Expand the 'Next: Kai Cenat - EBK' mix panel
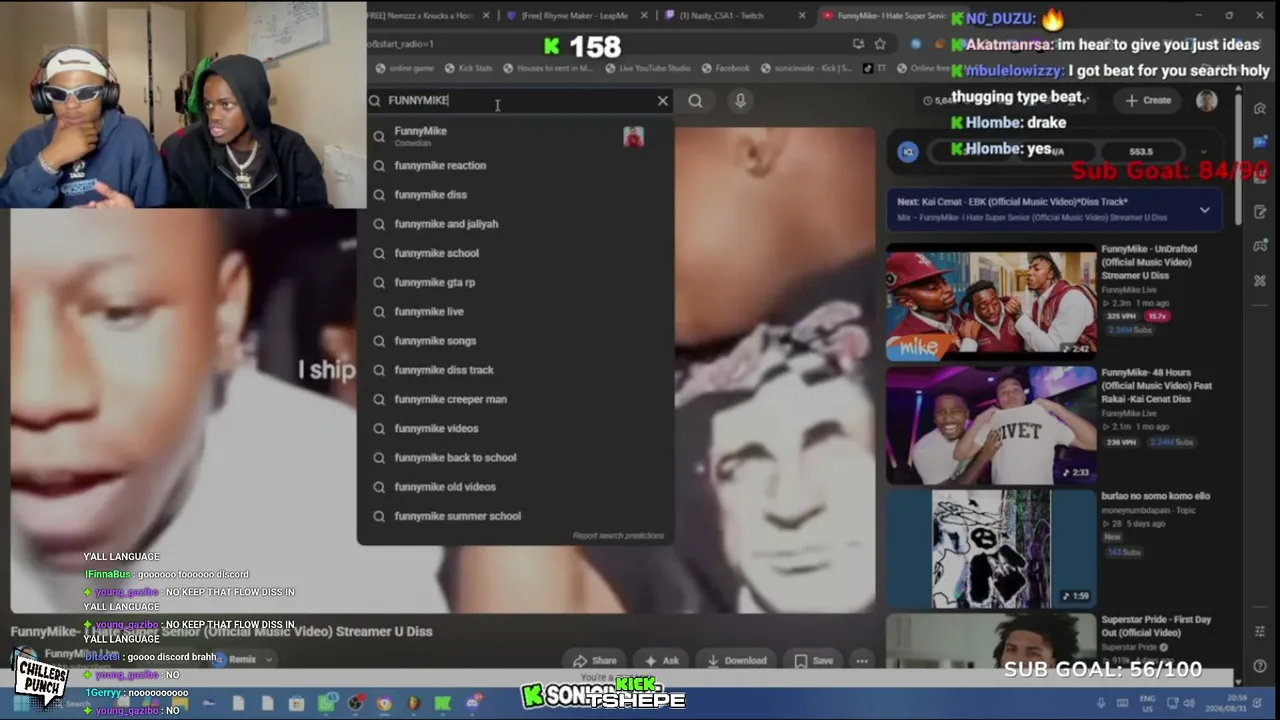 click(1204, 210)
